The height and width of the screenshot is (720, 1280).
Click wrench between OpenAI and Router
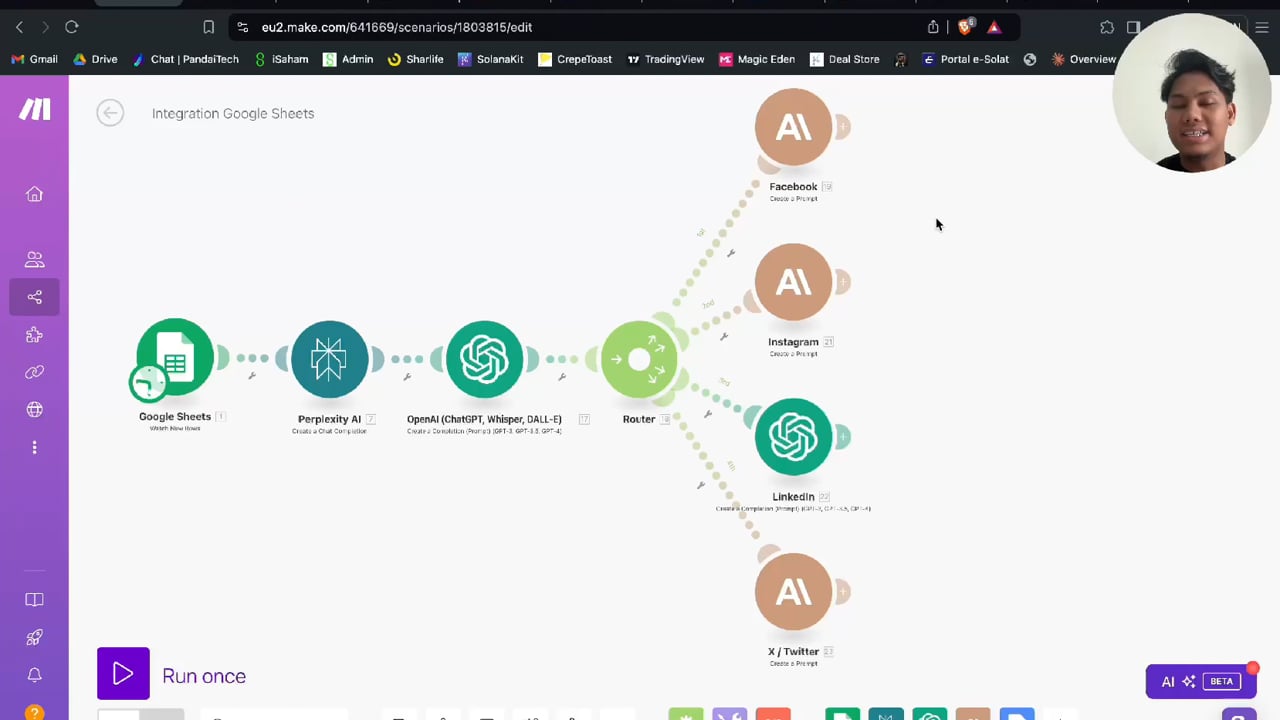pos(562,377)
